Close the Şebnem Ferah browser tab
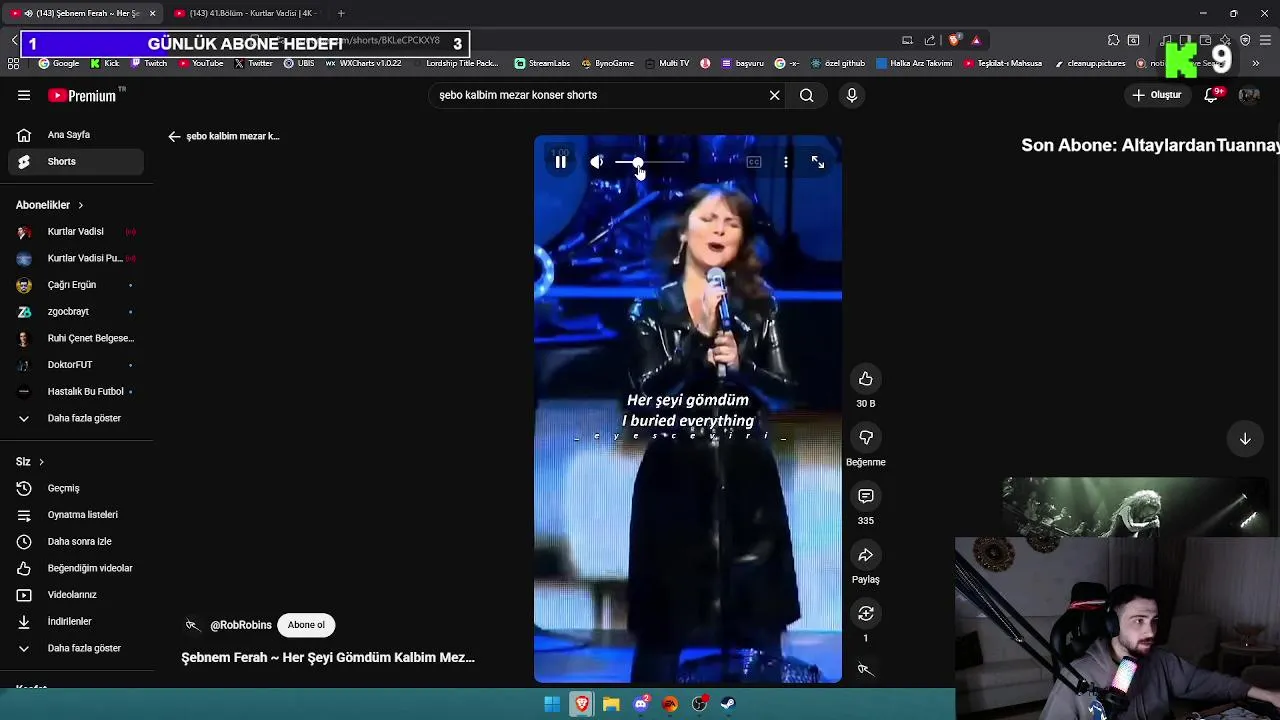 152,13
